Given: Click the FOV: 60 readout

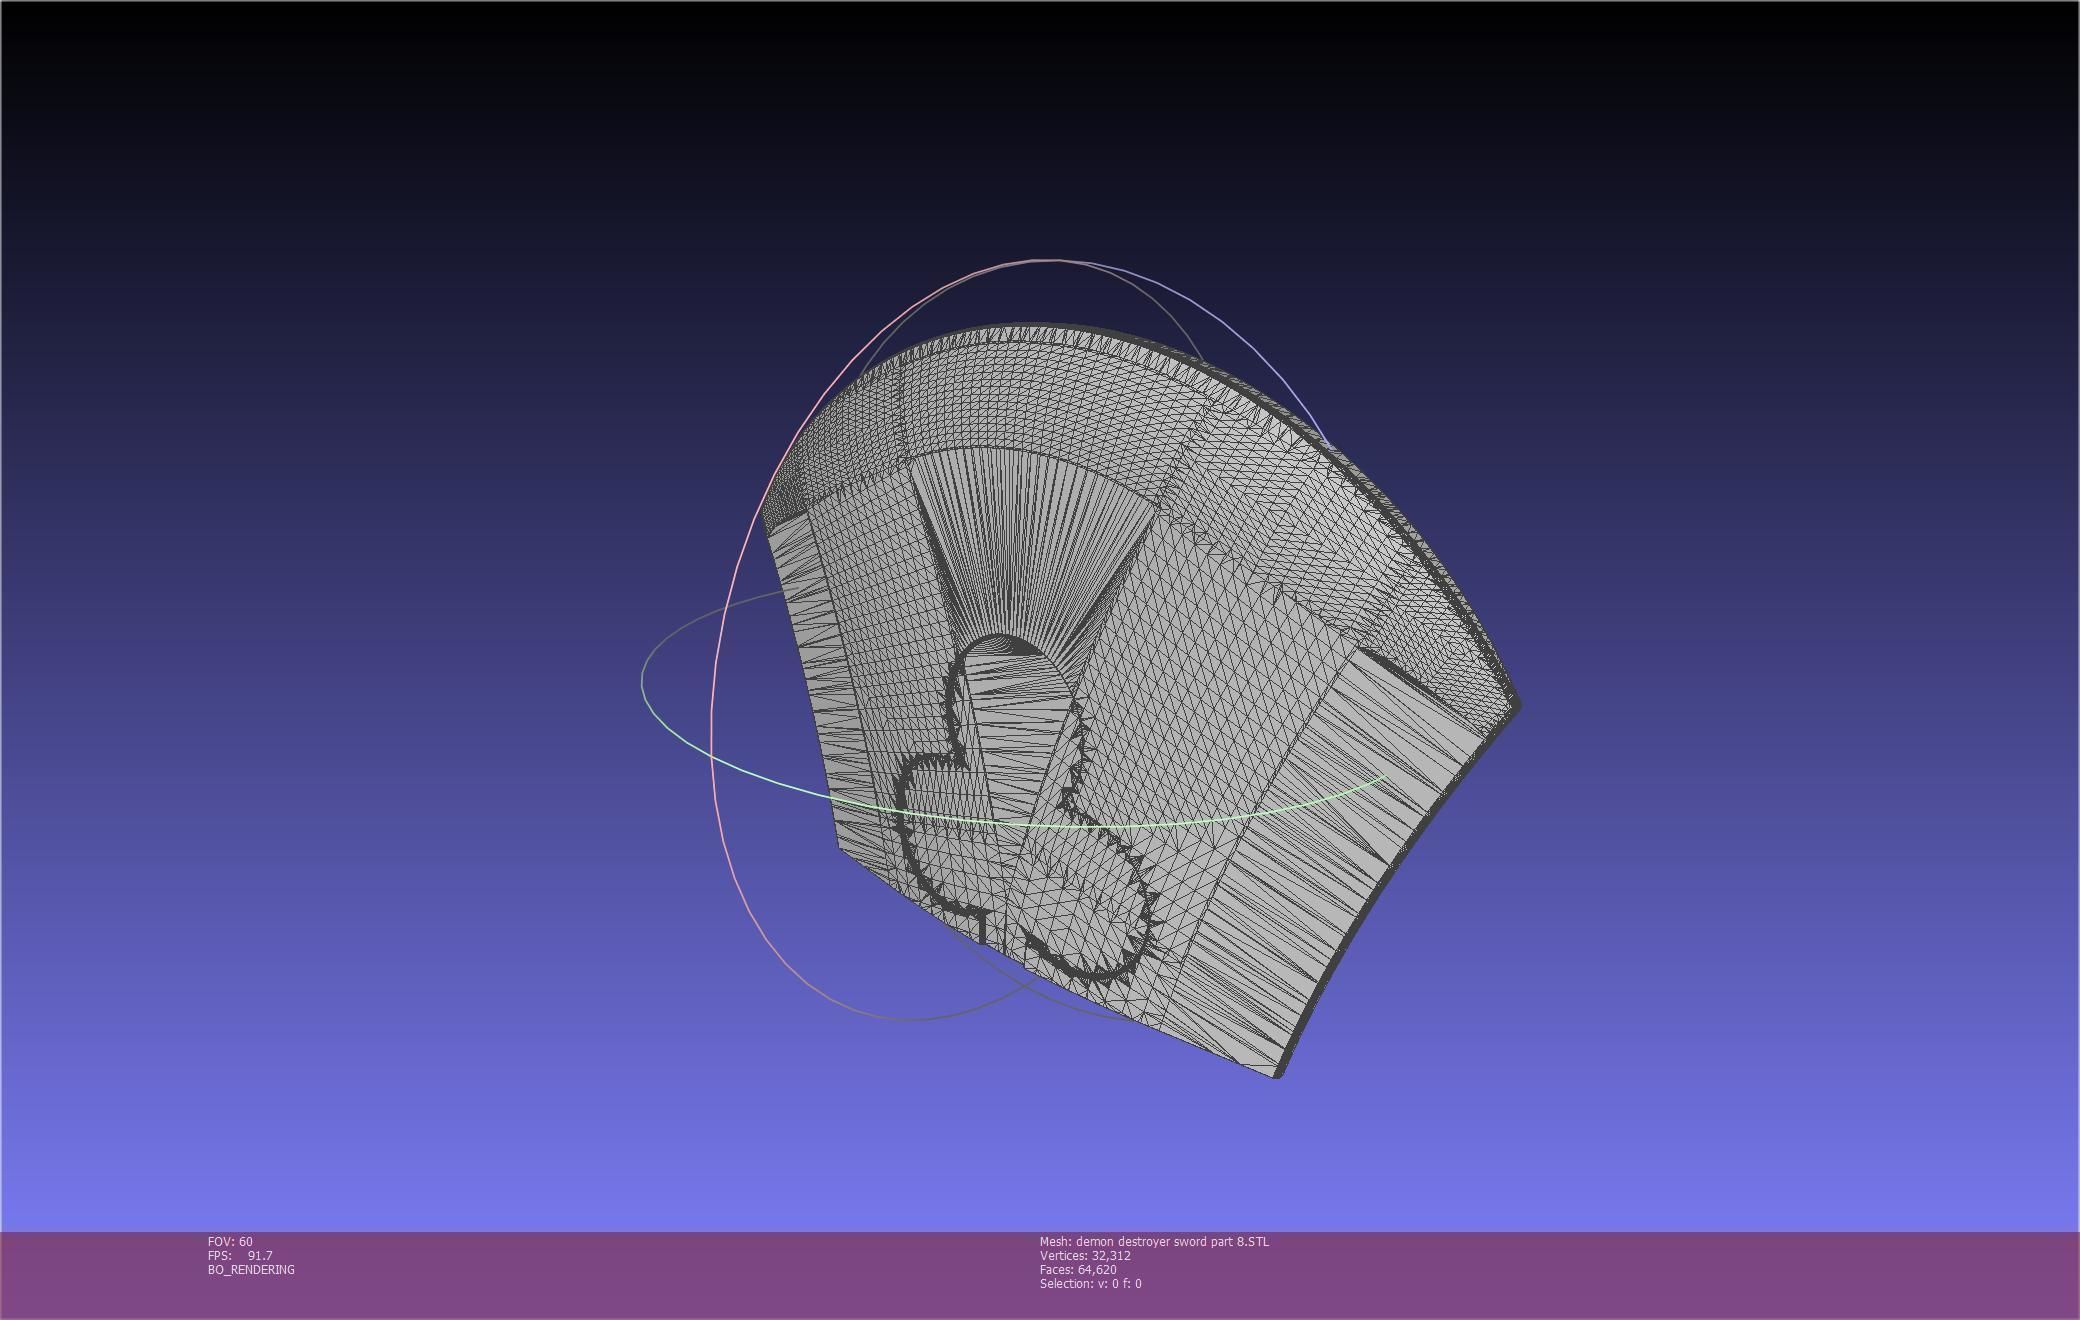Looking at the screenshot, I should (230, 1242).
